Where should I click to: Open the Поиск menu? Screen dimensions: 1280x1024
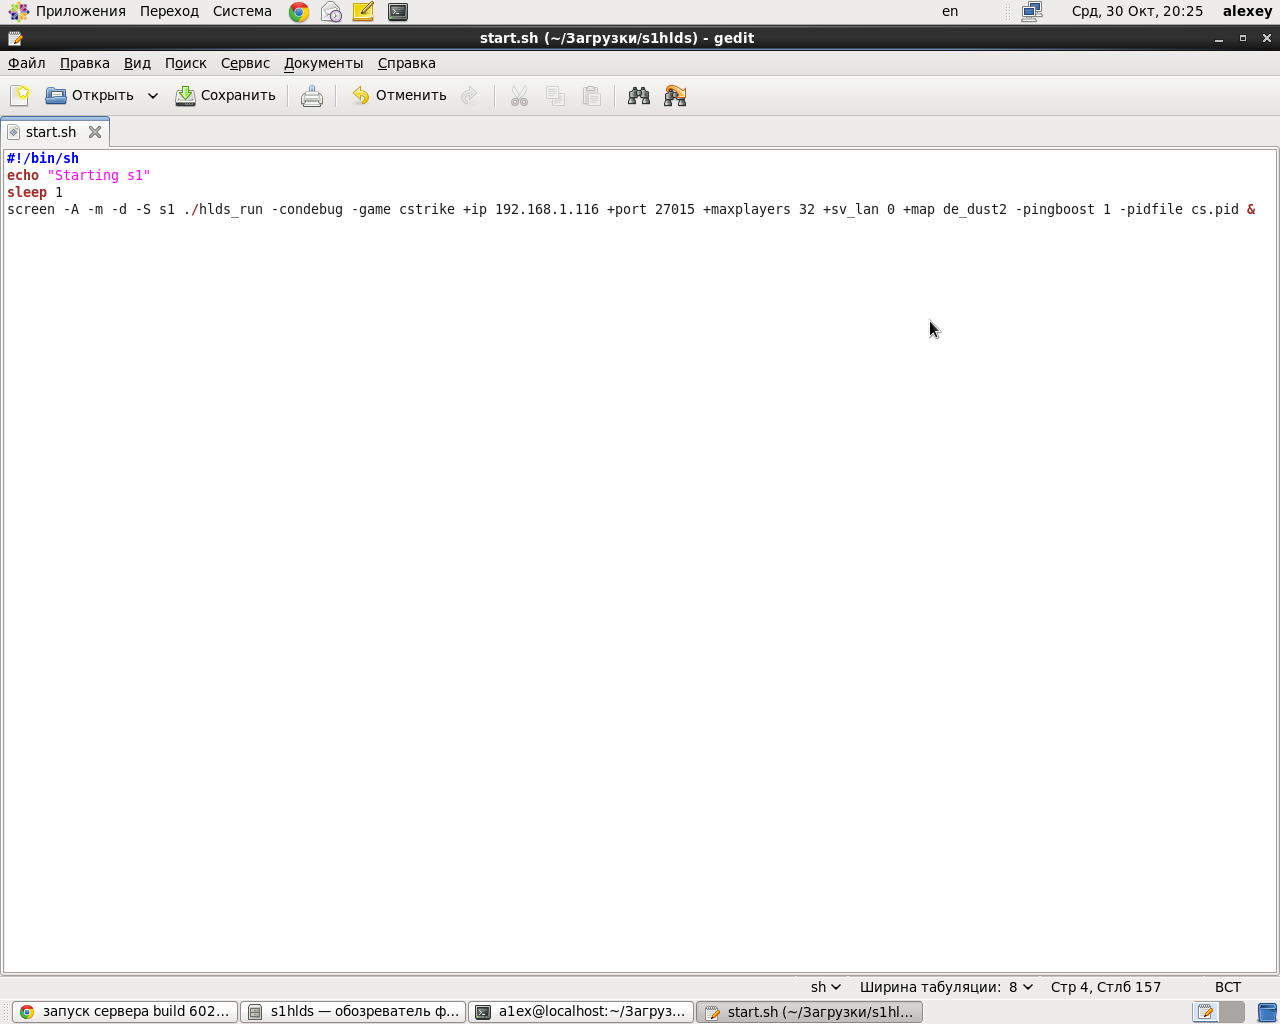(x=186, y=63)
